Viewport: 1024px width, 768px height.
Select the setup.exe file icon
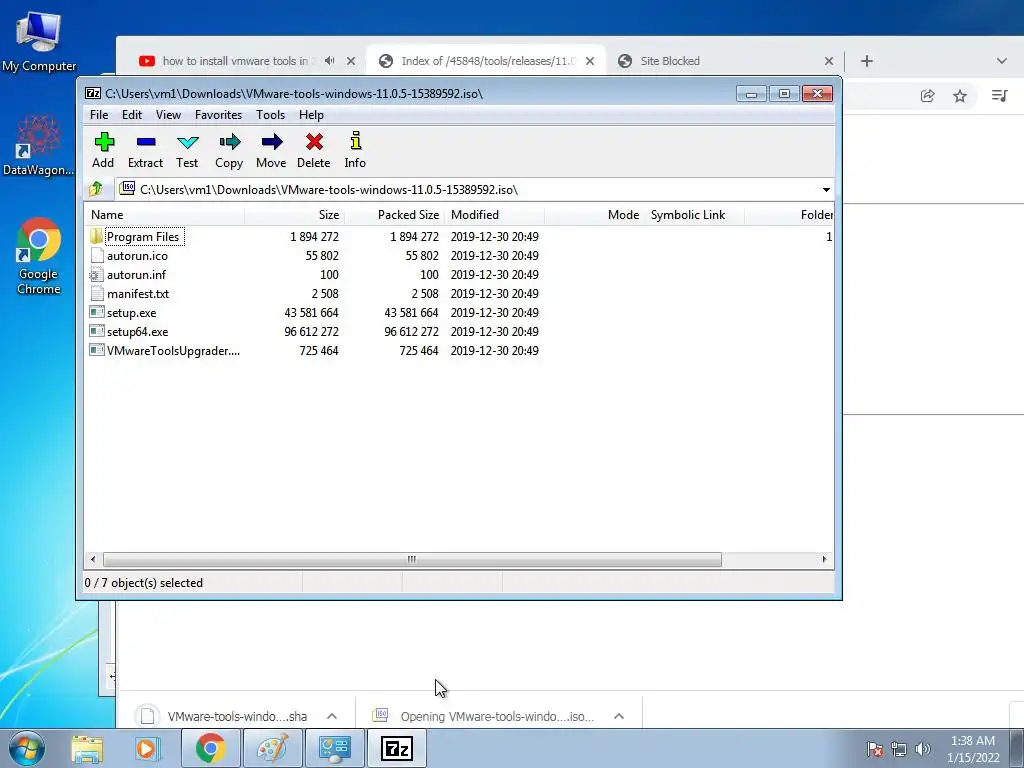pyautogui.click(x=97, y=312)
